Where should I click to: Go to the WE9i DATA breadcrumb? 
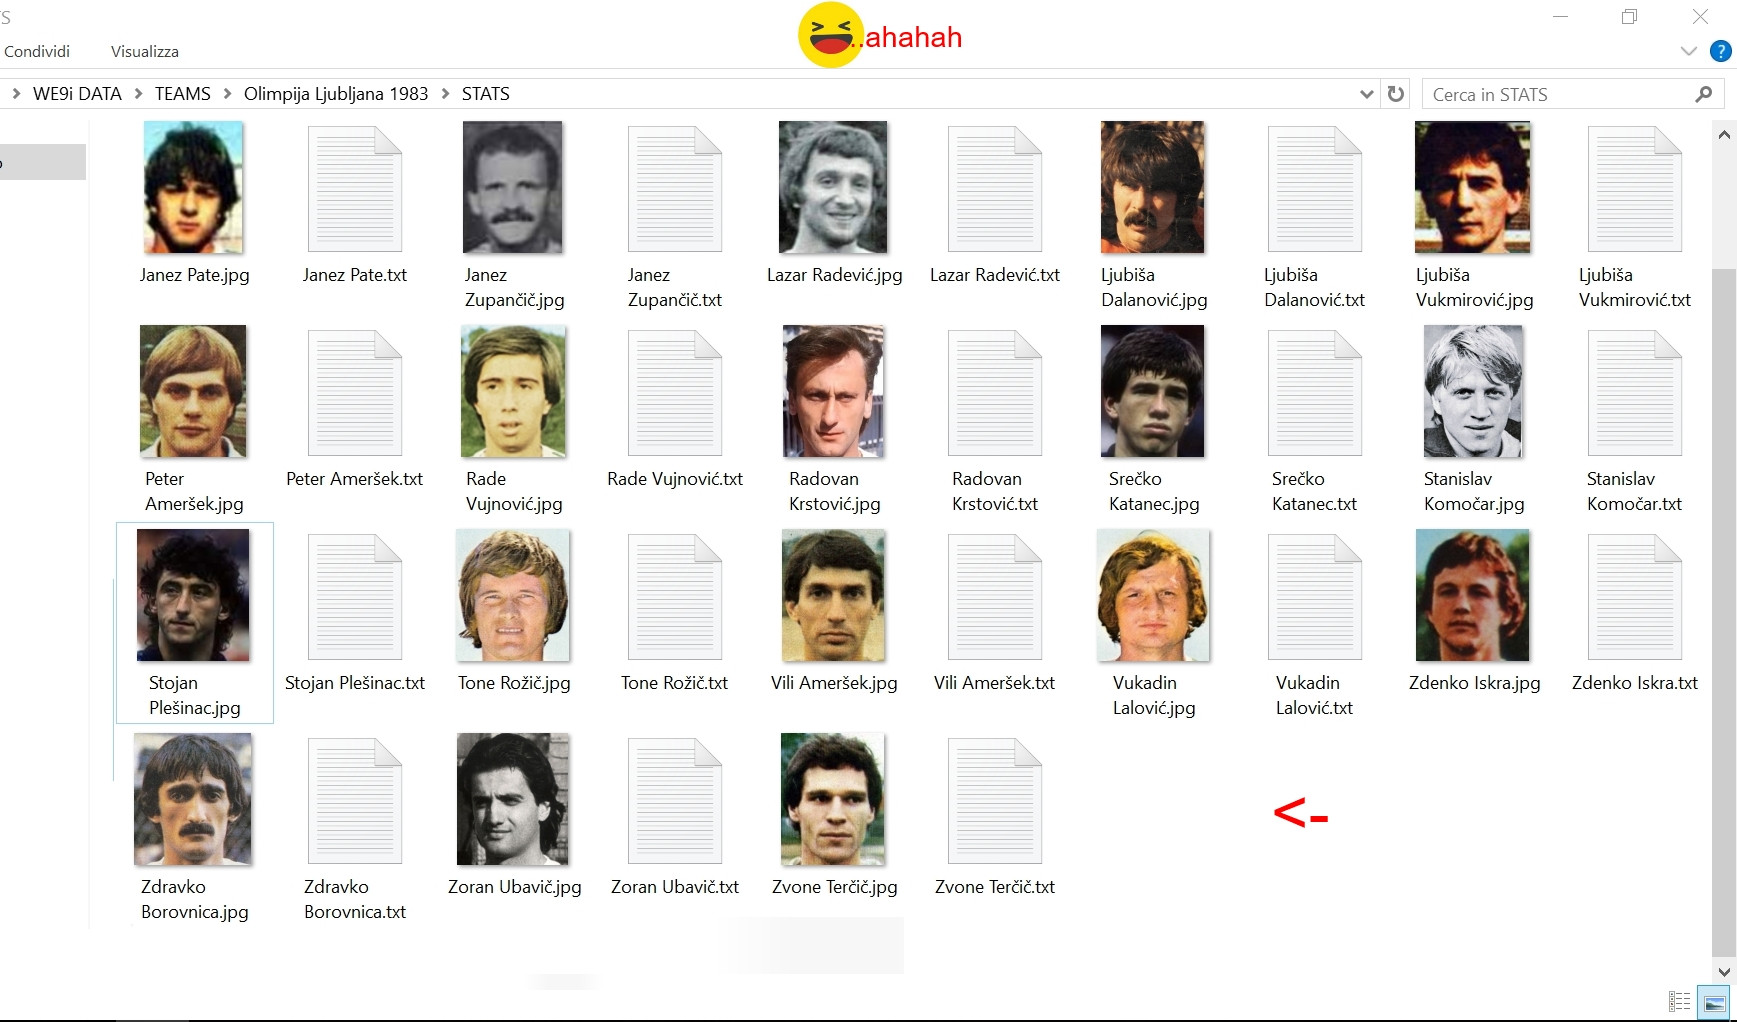(x=77, y=94)
